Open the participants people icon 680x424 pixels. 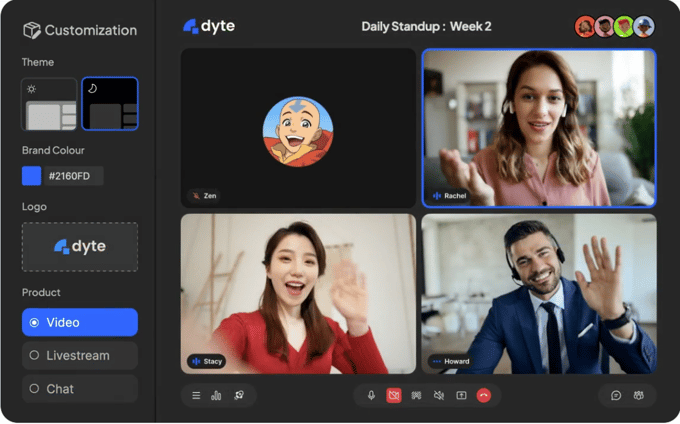click(638, 395)
